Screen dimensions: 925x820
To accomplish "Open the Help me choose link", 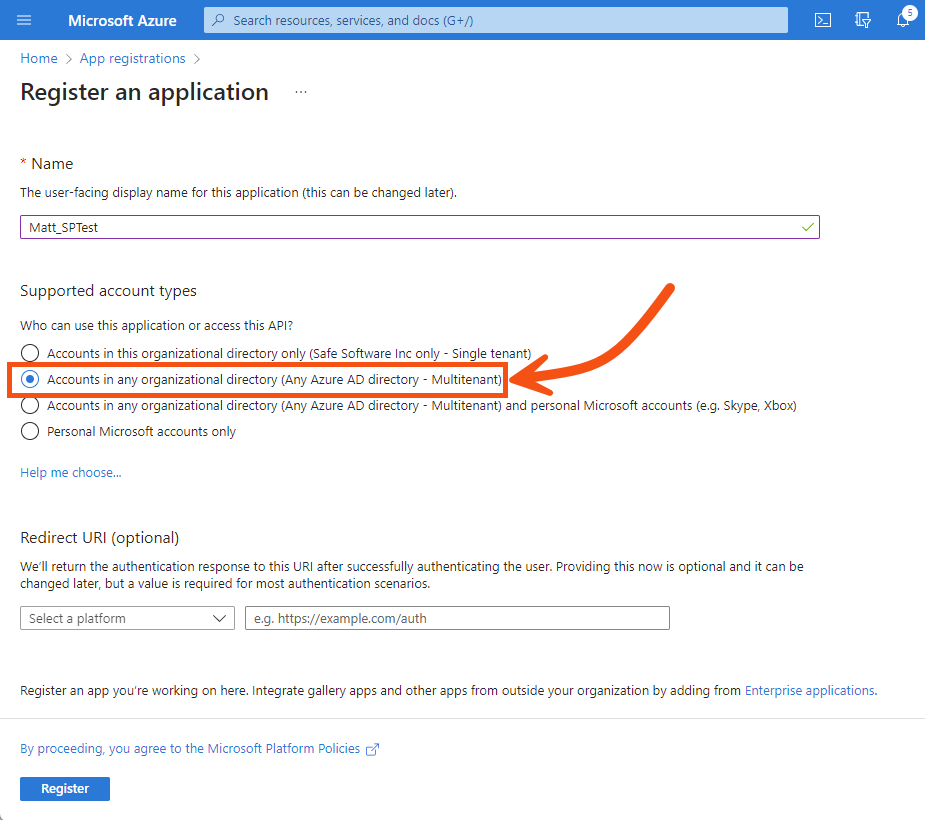I will (70, 472).
